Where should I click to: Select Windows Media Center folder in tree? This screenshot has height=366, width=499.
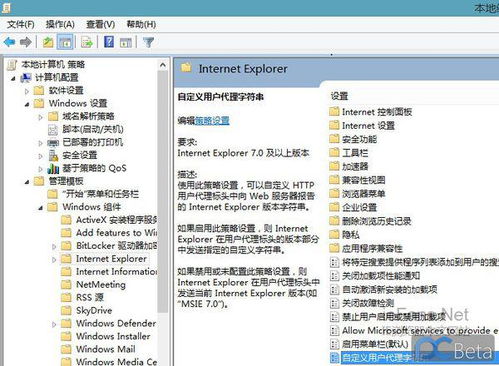pyautogui.click(x=109, y=361)
